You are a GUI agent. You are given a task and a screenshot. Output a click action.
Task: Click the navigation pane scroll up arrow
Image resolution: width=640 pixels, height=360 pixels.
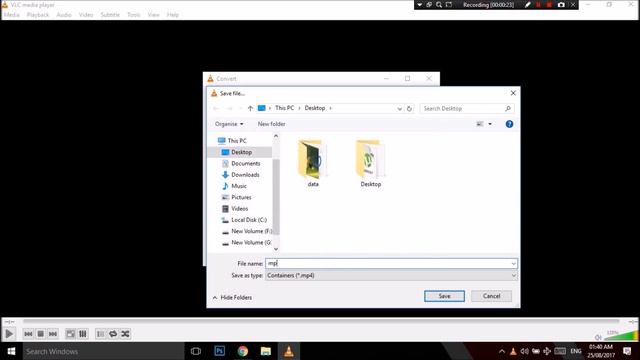pyautogui.click(x=276, y=136)
